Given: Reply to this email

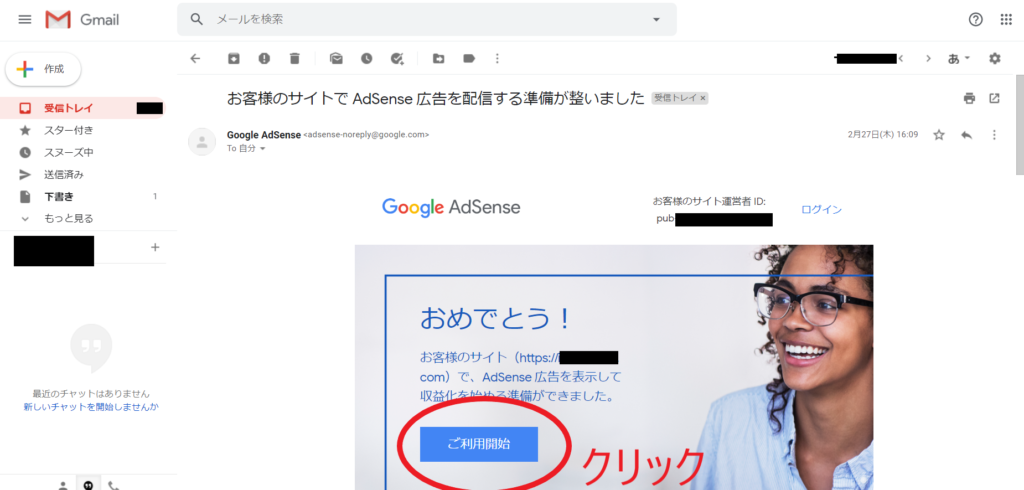Looking at the screenshot, I should [x=967, y=135].
